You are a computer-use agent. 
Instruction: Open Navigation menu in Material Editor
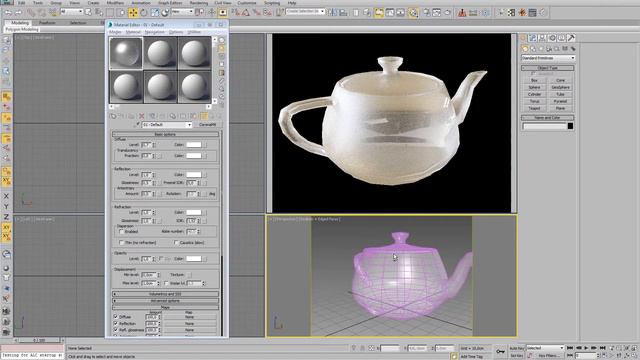coord(155,32)
